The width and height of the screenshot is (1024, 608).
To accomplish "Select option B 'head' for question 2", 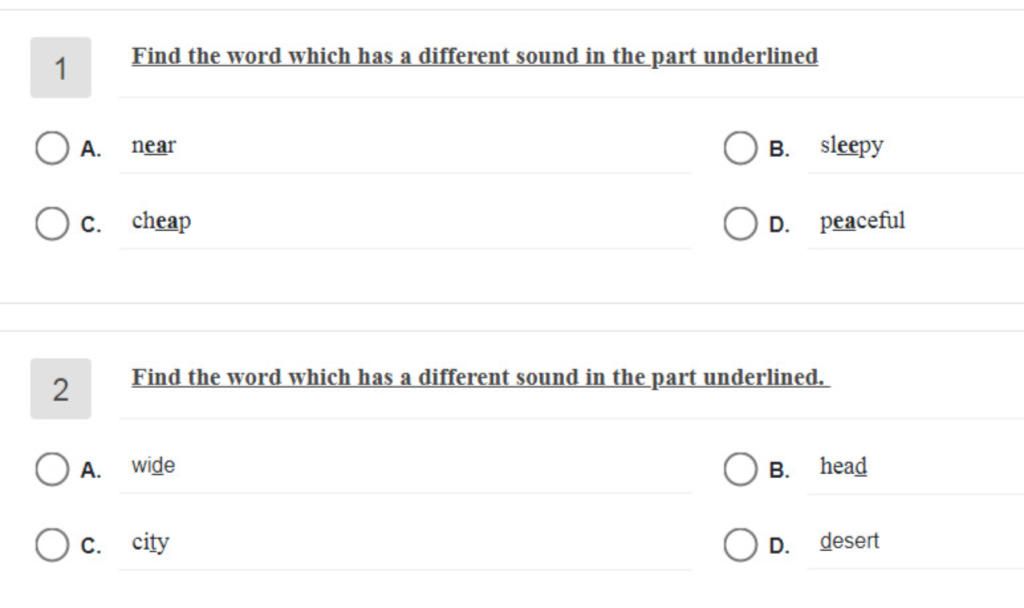I will pyautogui.click(x=741, y=469).
